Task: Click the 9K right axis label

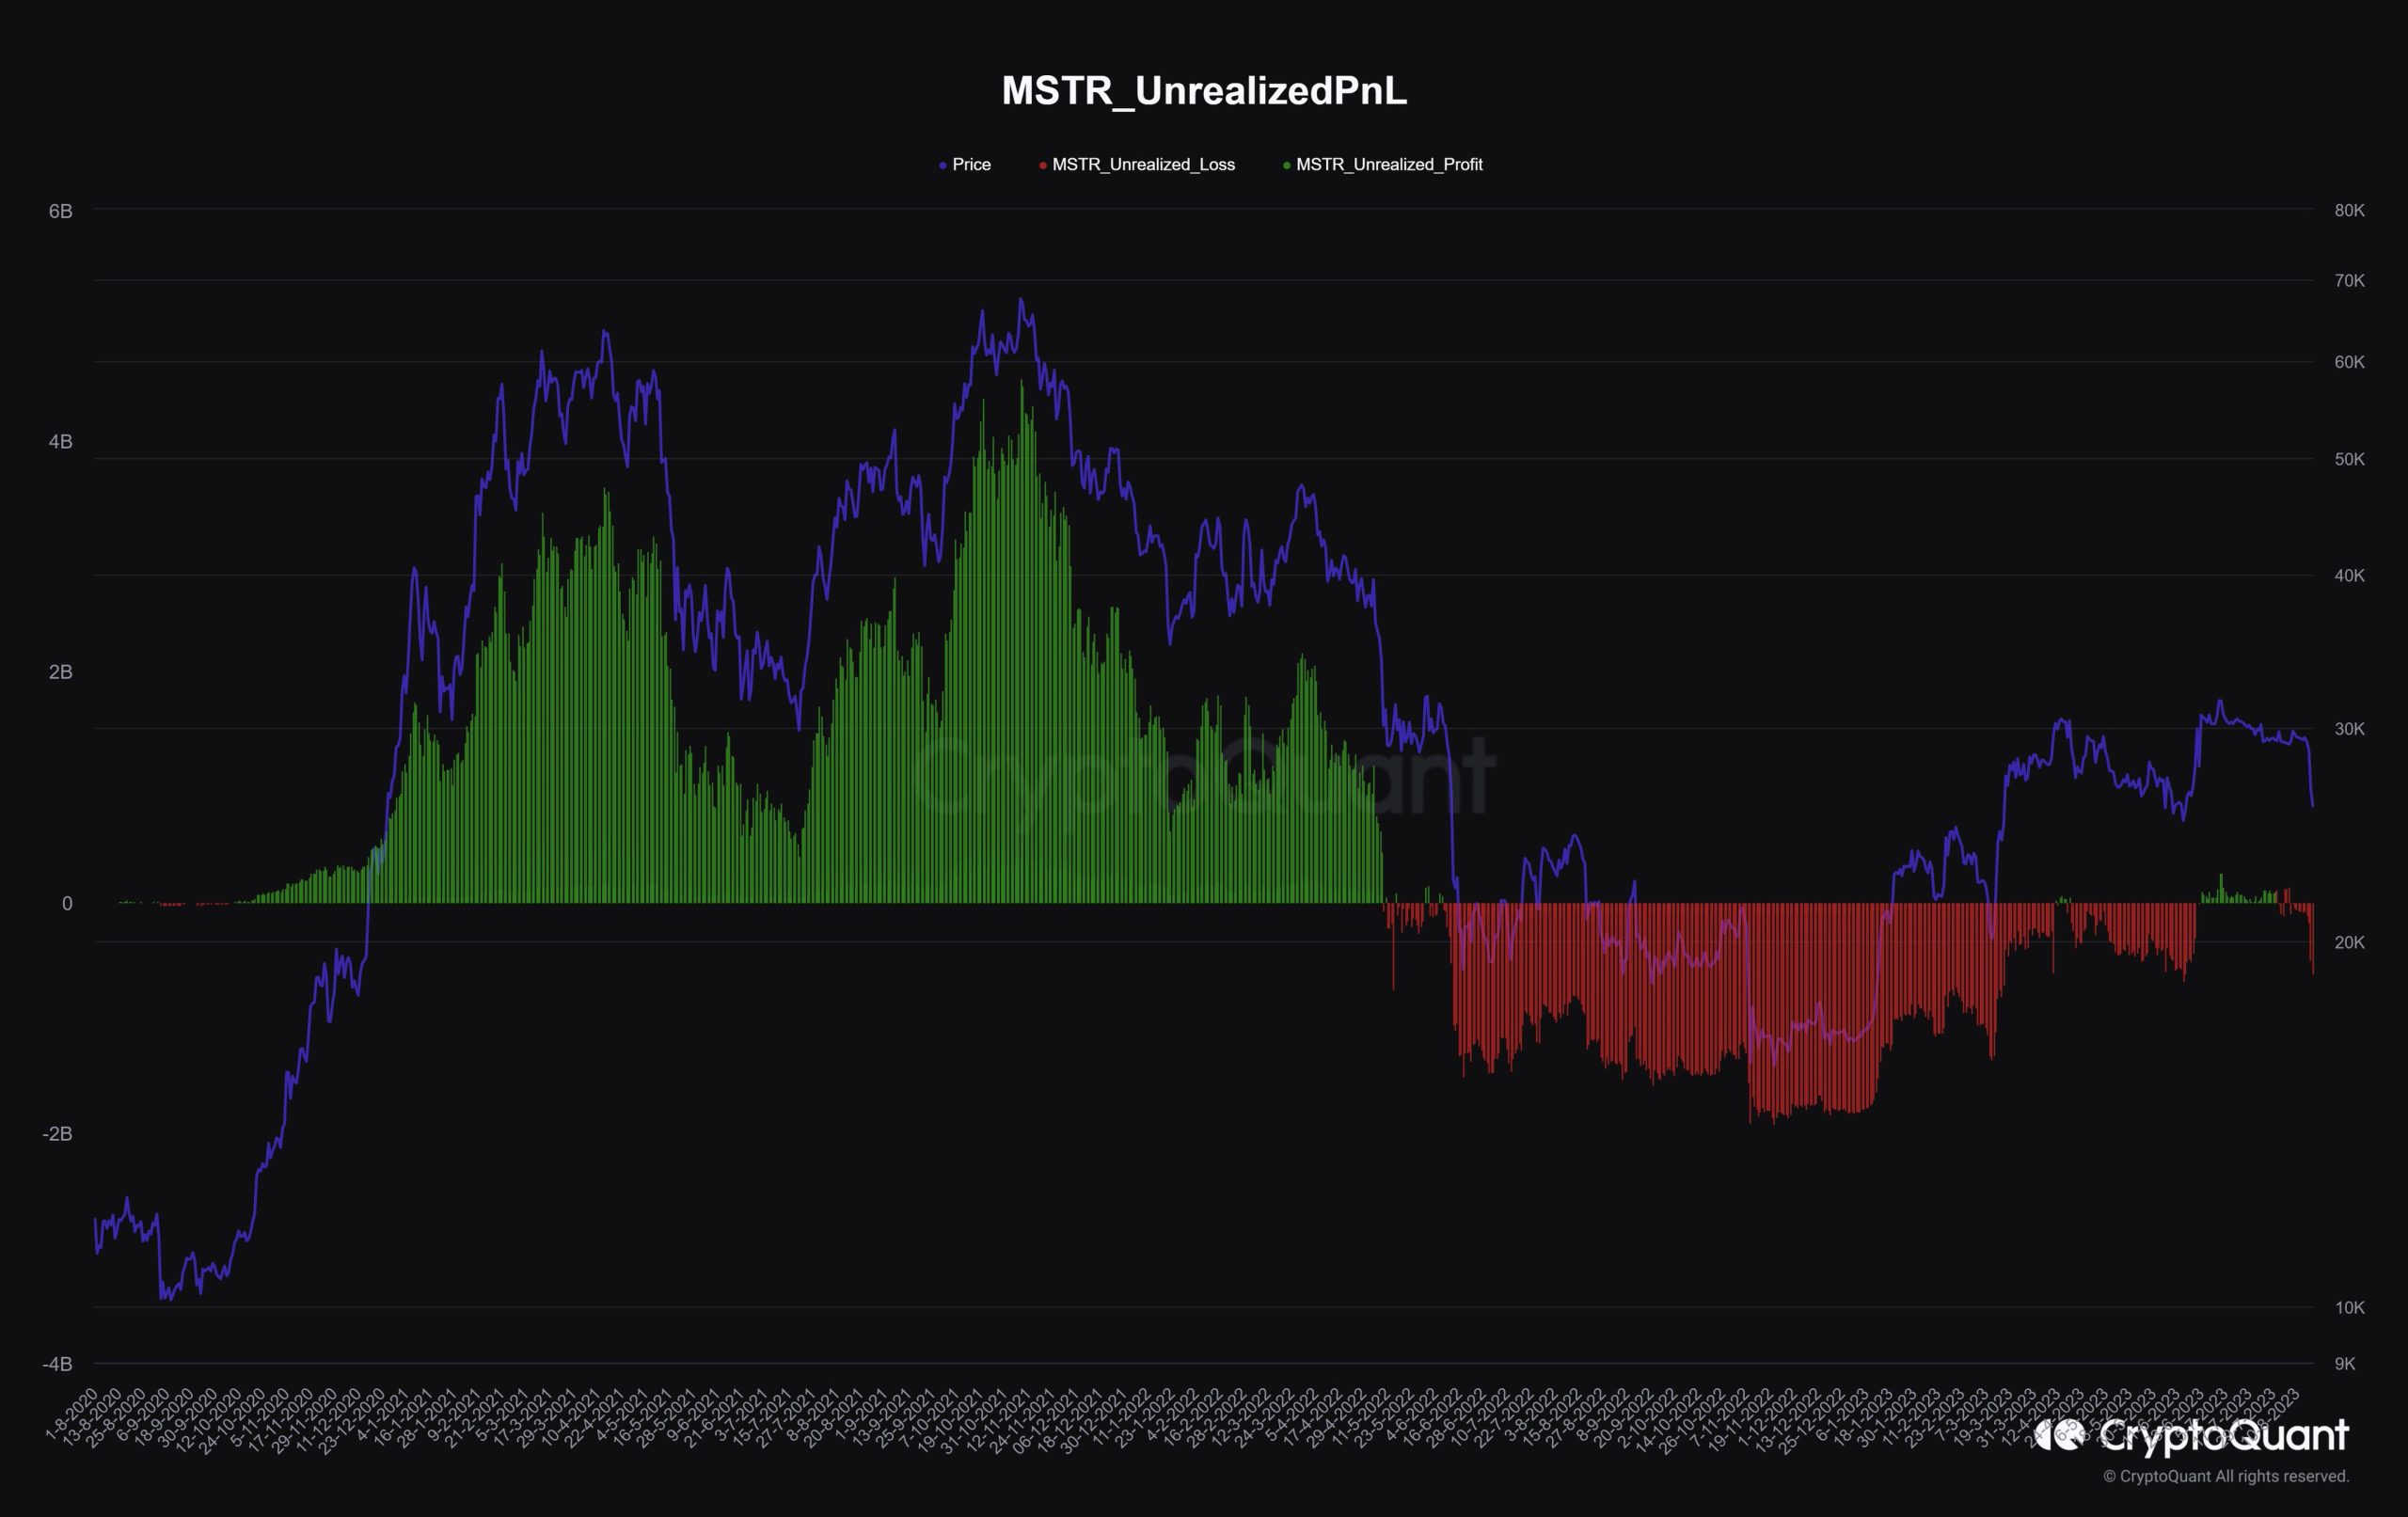Action: click(2345, 1363)
